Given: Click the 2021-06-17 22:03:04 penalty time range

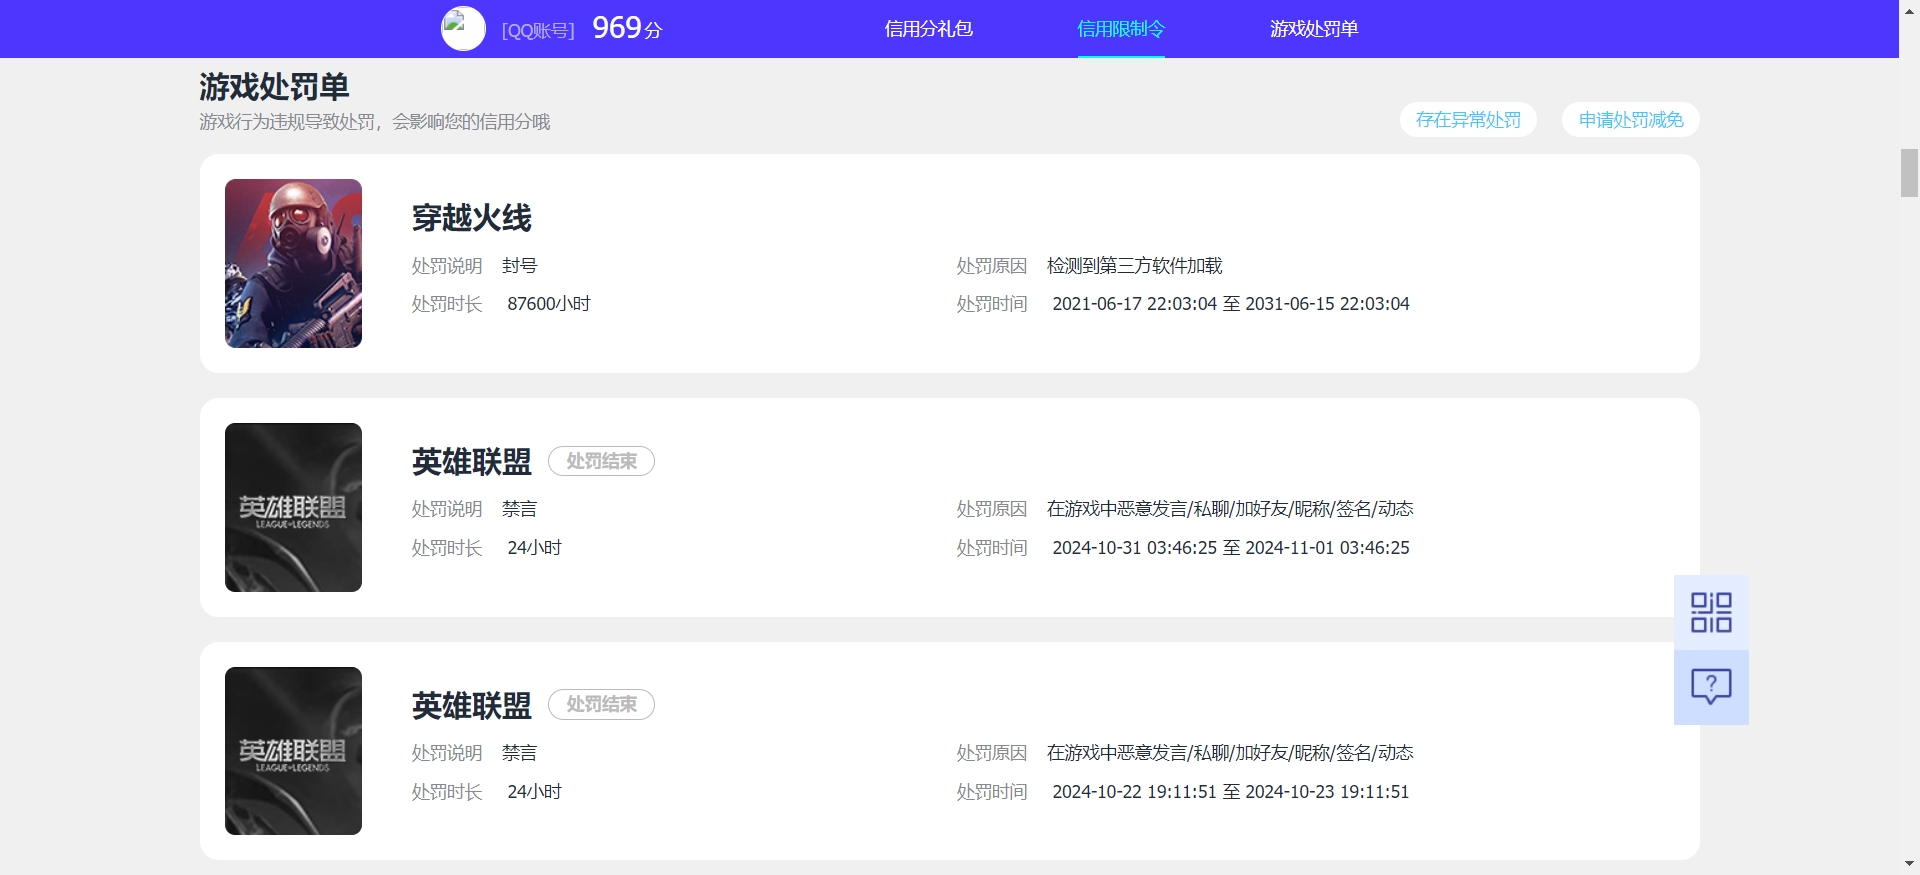Looking at the screenshot, I should [x=1231, y=304].
